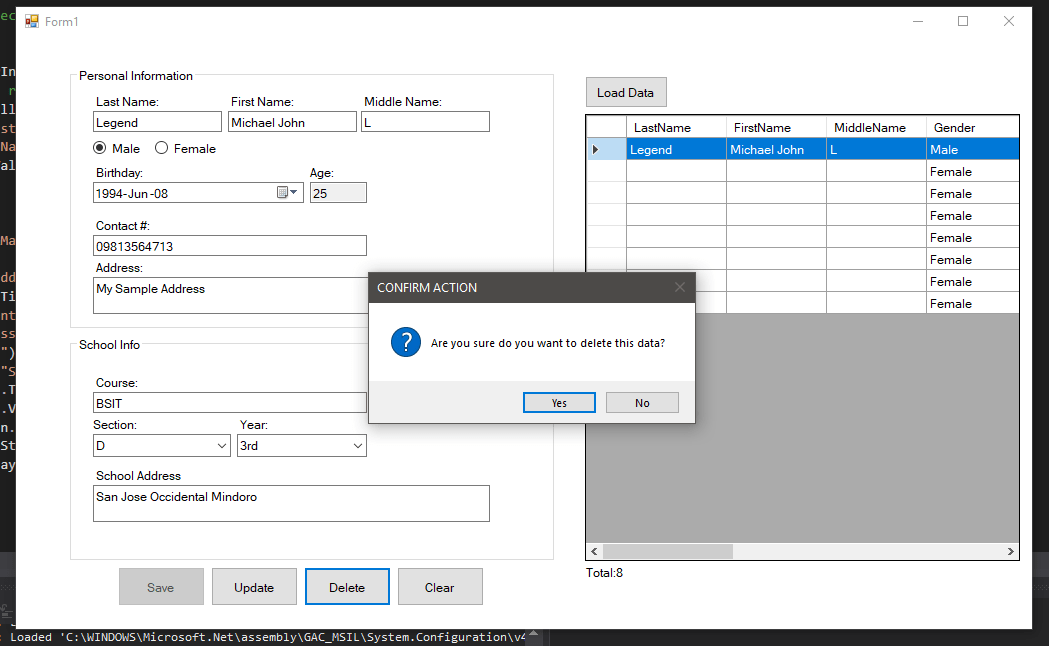Click inside the Last Name text field

tap(157, 121)
